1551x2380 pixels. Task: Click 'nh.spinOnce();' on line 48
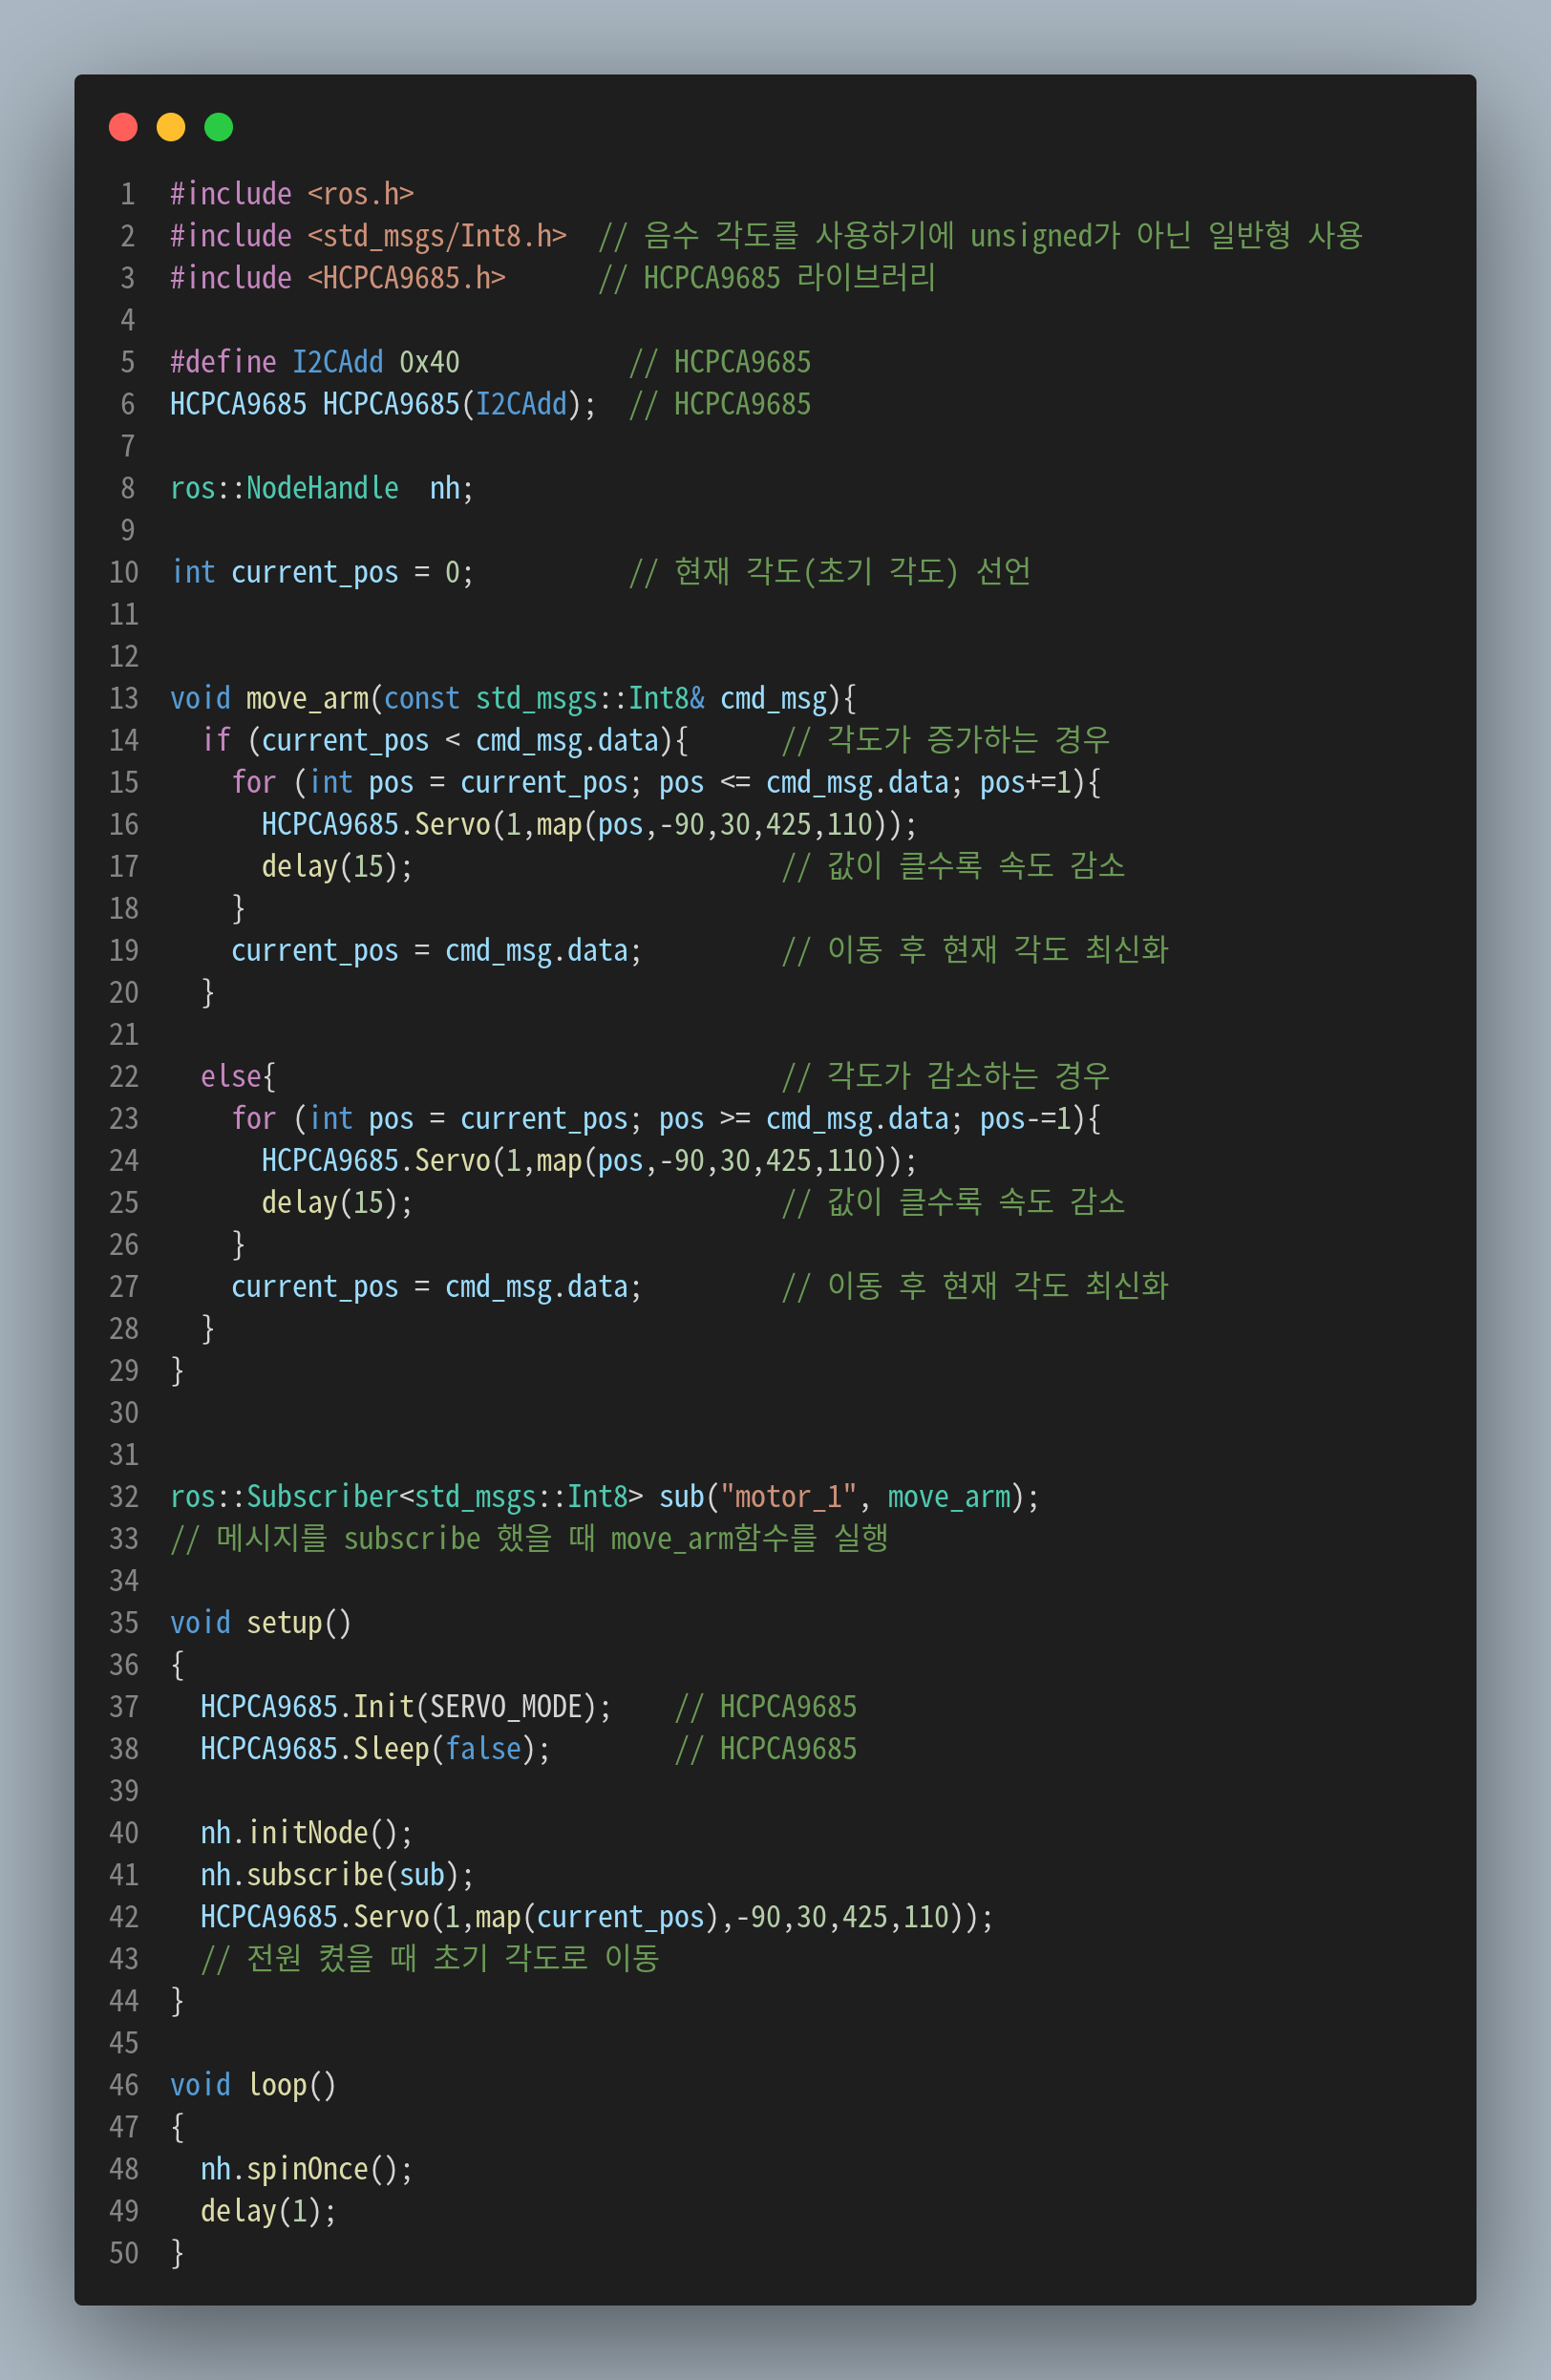[307, 2168]
